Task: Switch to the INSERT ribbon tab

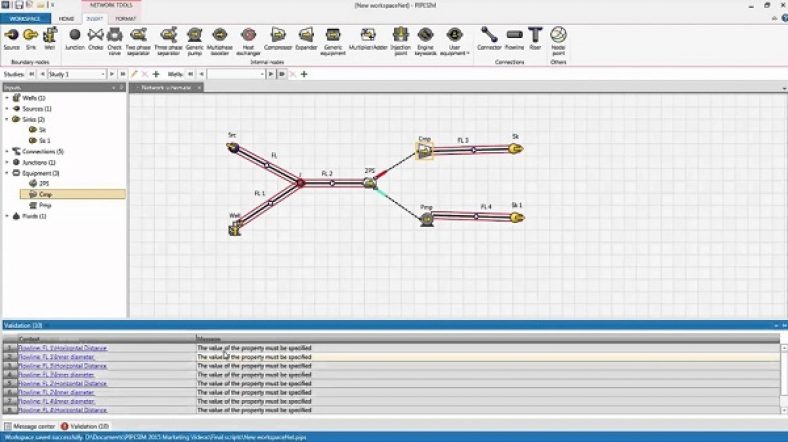Action: pyautogui.click(x=94, y=19)
